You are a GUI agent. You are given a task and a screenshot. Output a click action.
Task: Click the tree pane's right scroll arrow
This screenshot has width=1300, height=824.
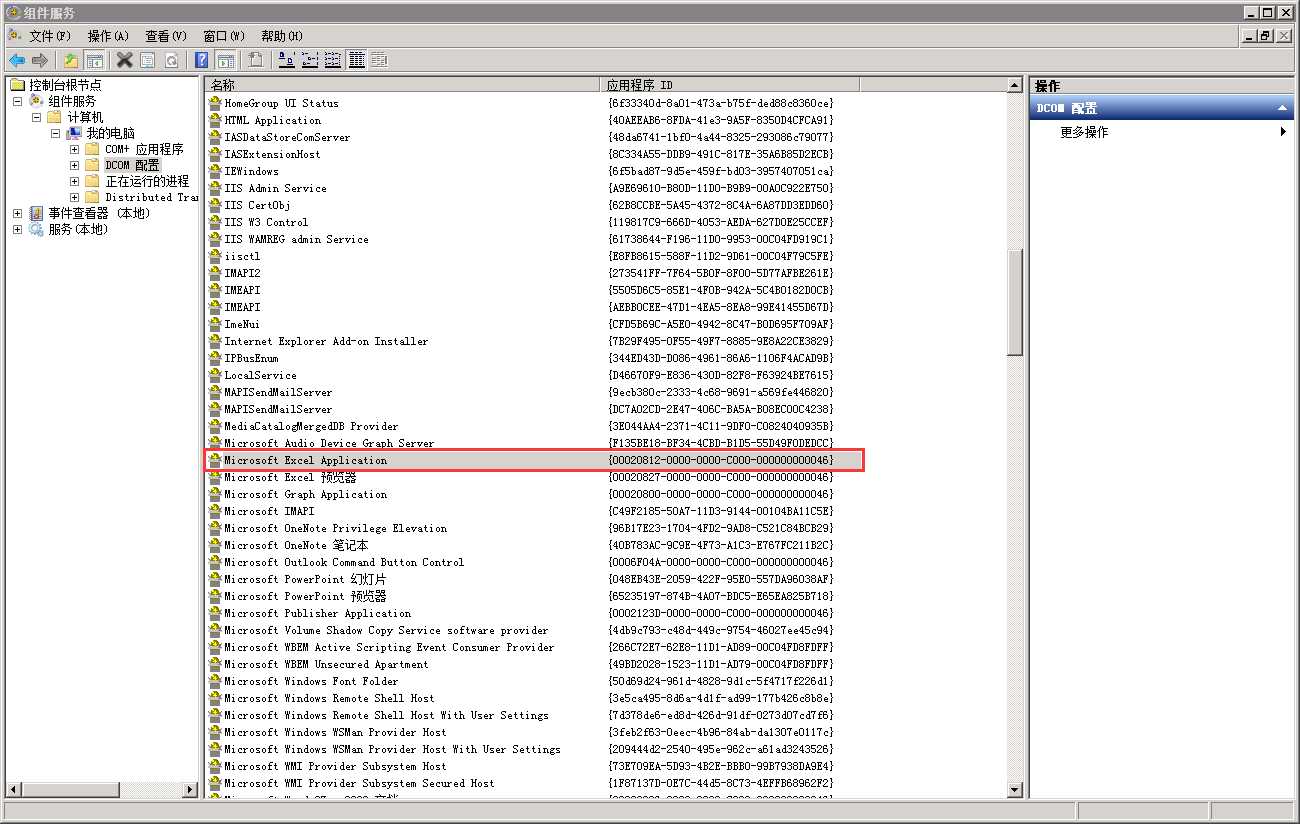(190, 790)
